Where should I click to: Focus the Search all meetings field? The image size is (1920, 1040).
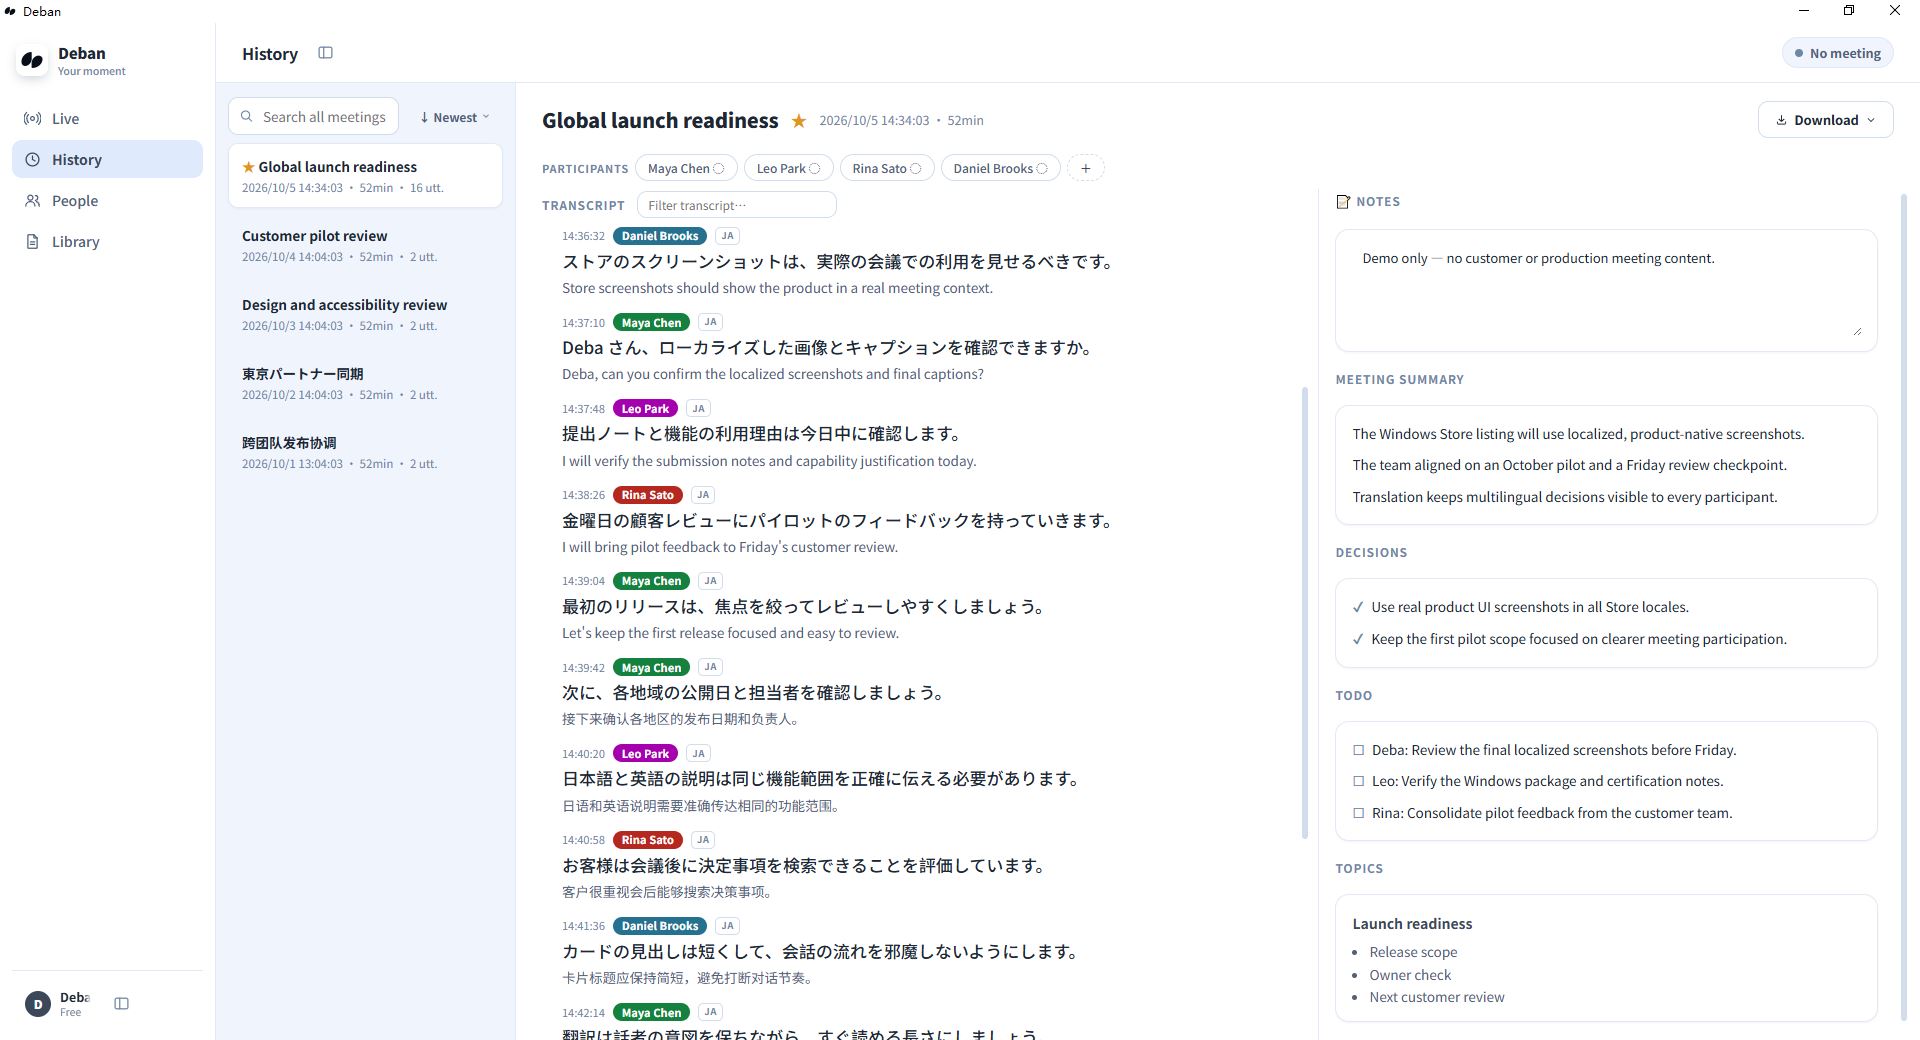tap(314, 117)
